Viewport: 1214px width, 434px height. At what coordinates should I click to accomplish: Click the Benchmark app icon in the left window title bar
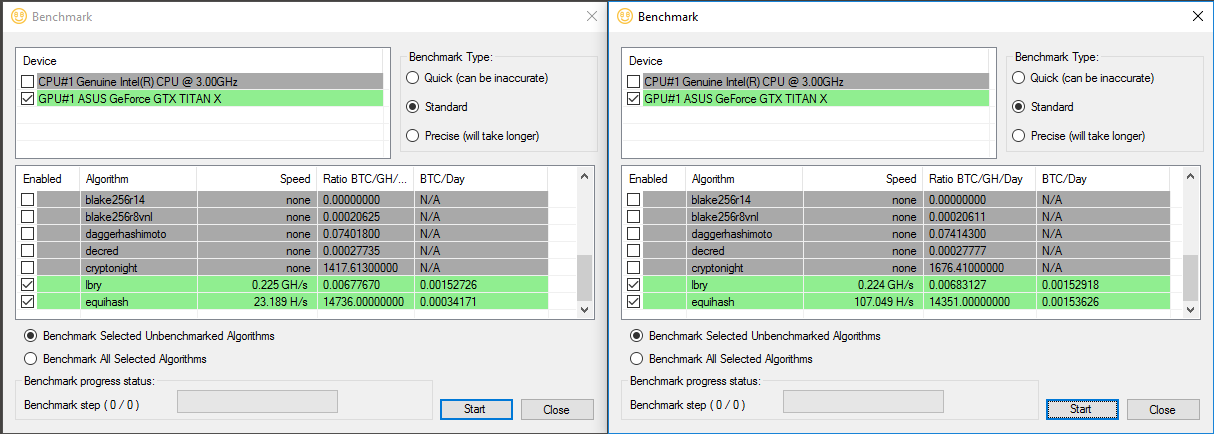(x=18, y=16)
